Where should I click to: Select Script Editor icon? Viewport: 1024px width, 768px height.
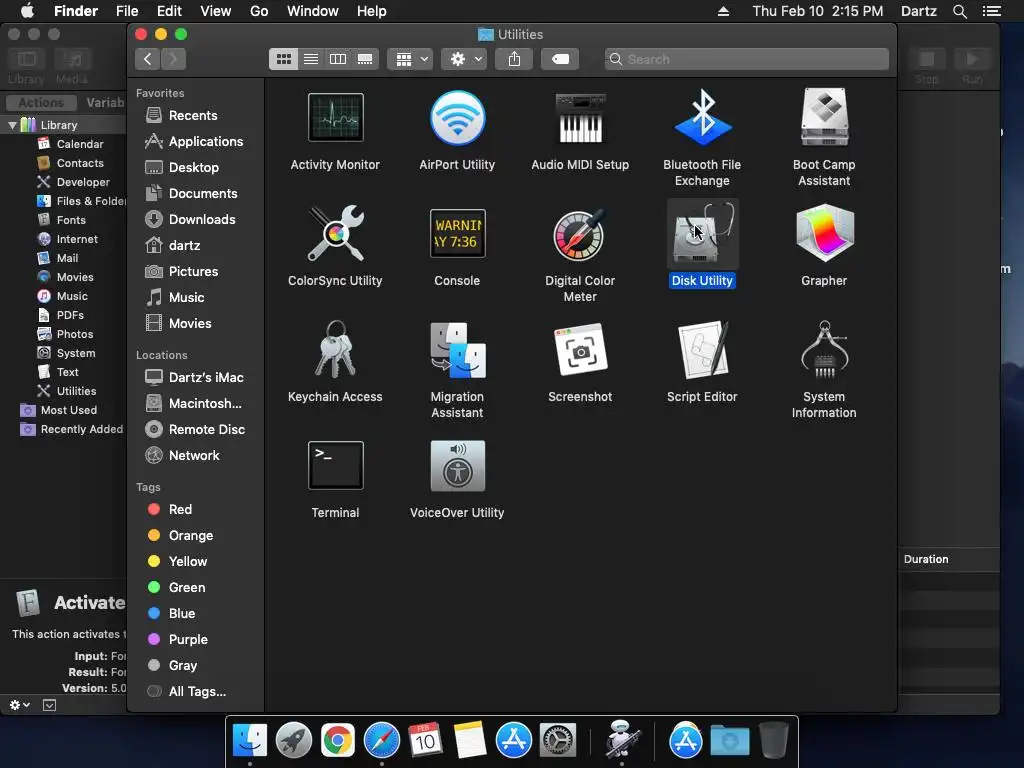click(702, 349)
